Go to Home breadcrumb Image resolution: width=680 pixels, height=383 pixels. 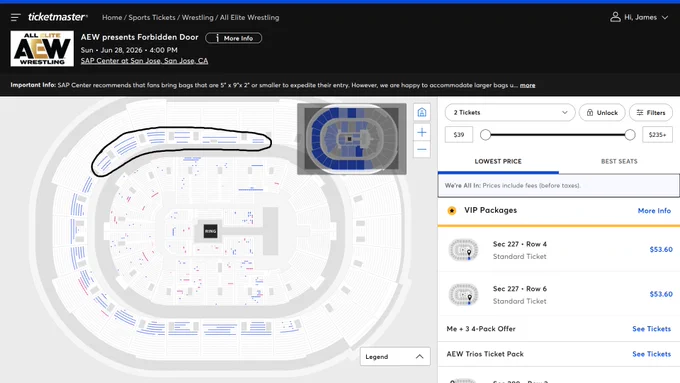click(112, 17)
